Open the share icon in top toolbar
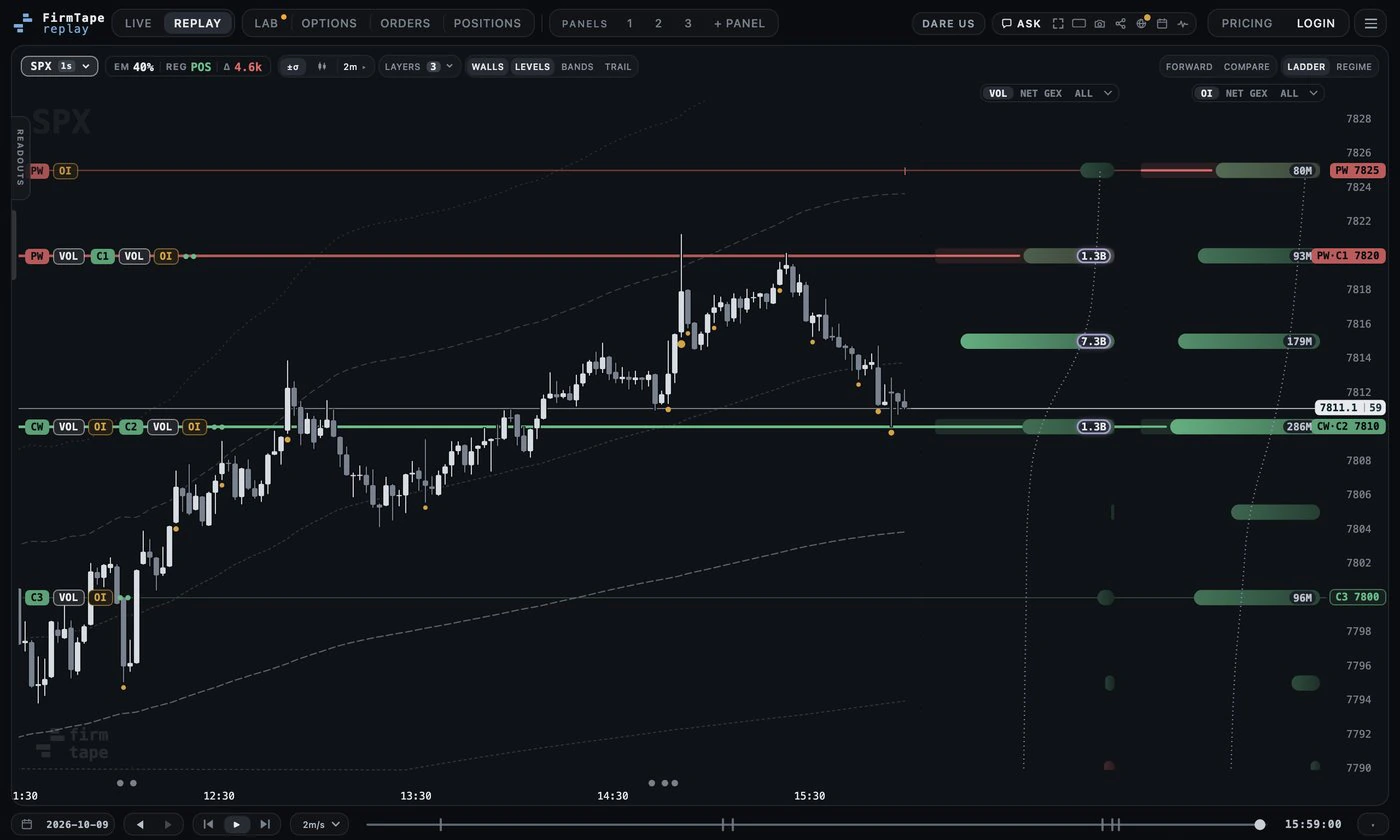The image size is (1400, 840). (x=1120, y=23)
